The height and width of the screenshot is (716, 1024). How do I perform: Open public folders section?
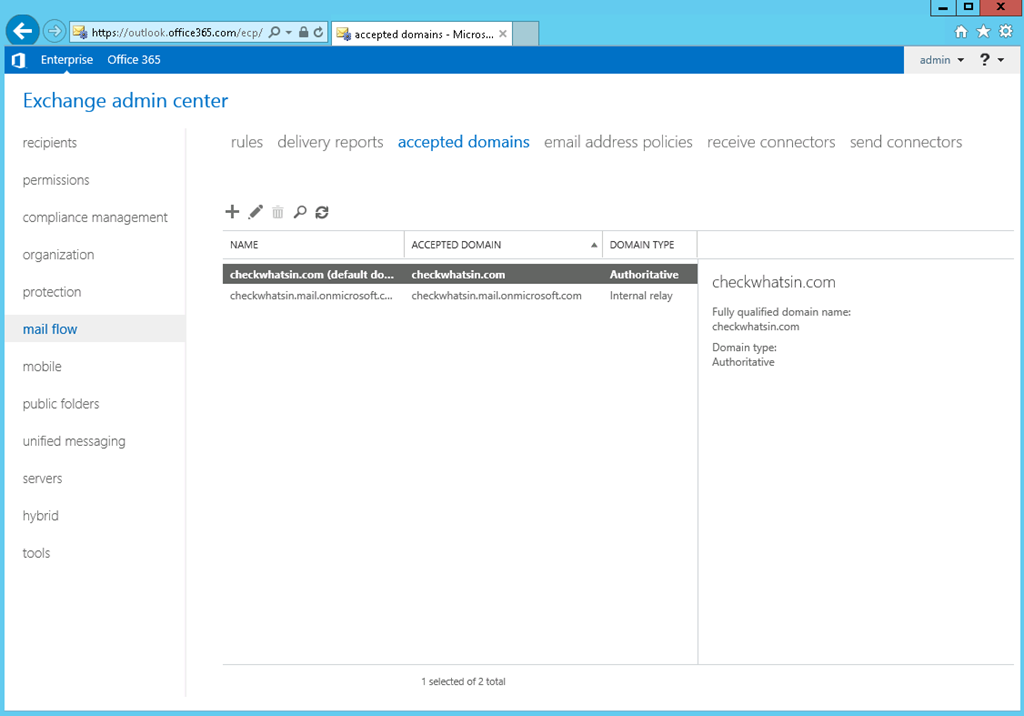[x=61, y=404]
